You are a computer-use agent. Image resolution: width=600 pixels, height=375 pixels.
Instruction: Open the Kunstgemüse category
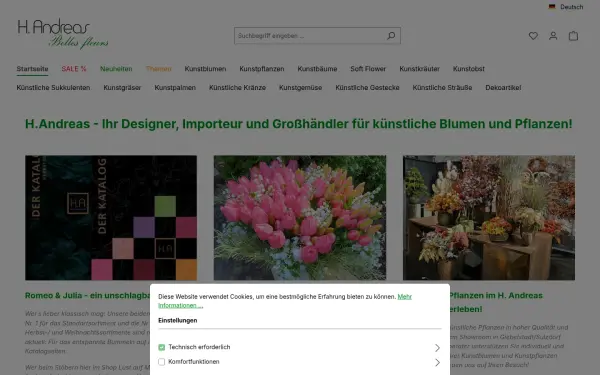300,88
